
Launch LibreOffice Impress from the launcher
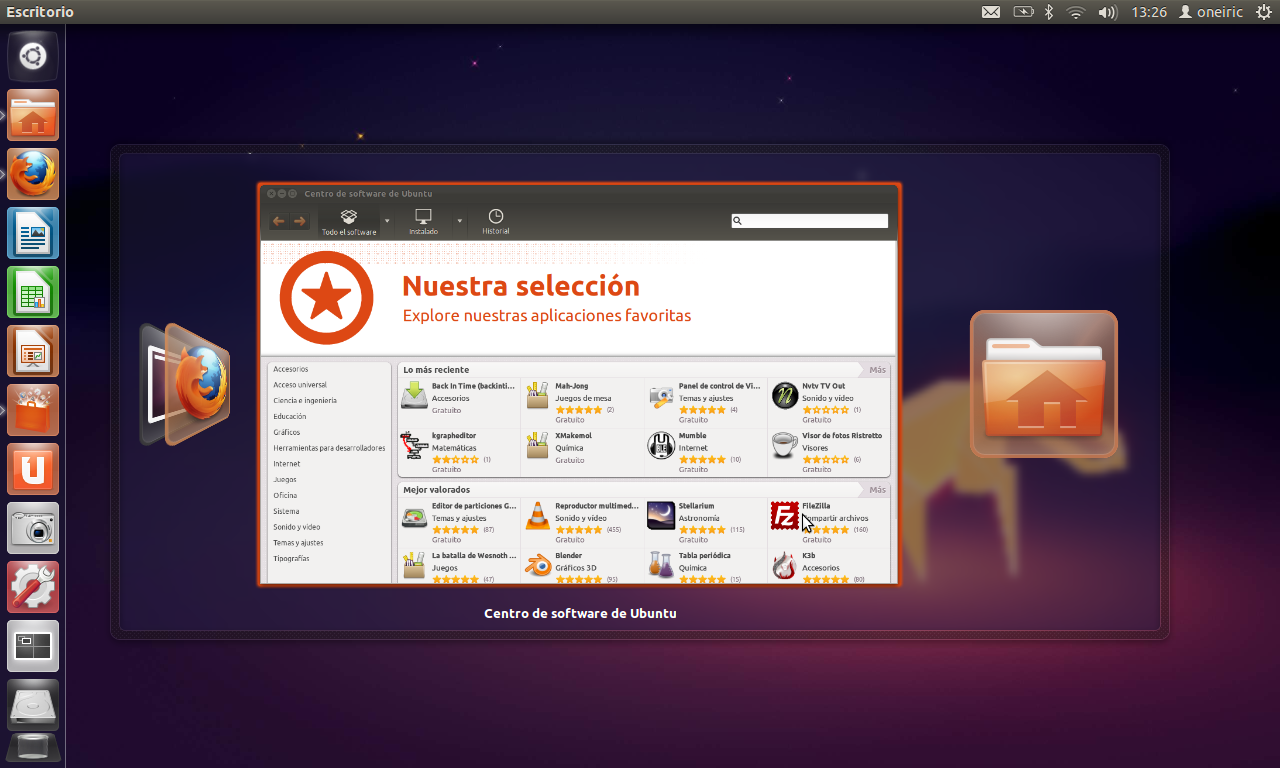click(33, 351)
